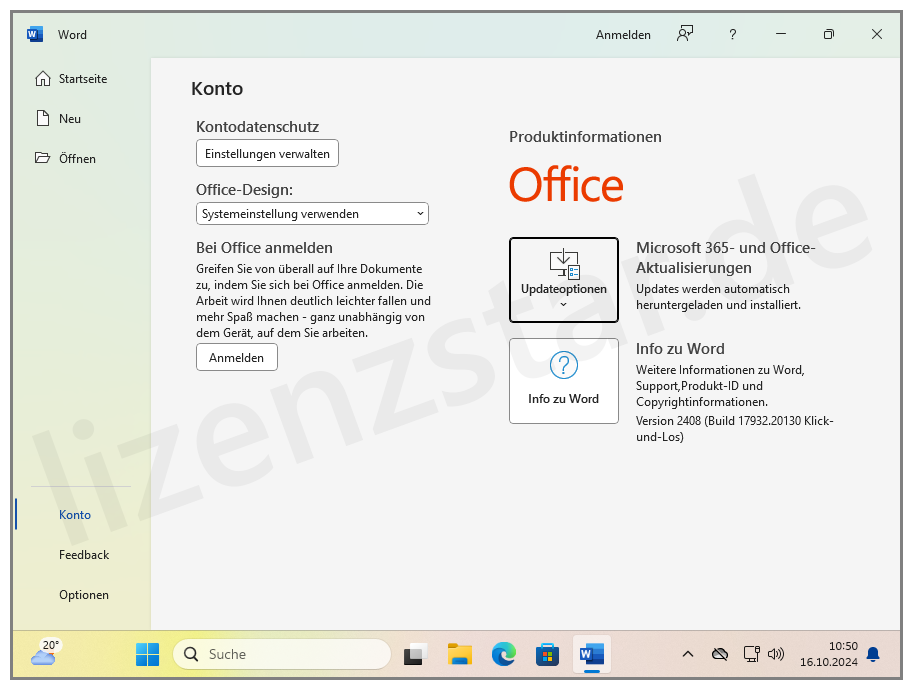
Task: Click 'Updates werden automatisch heruntergeladen' text
Action: (x=718, y=297)
